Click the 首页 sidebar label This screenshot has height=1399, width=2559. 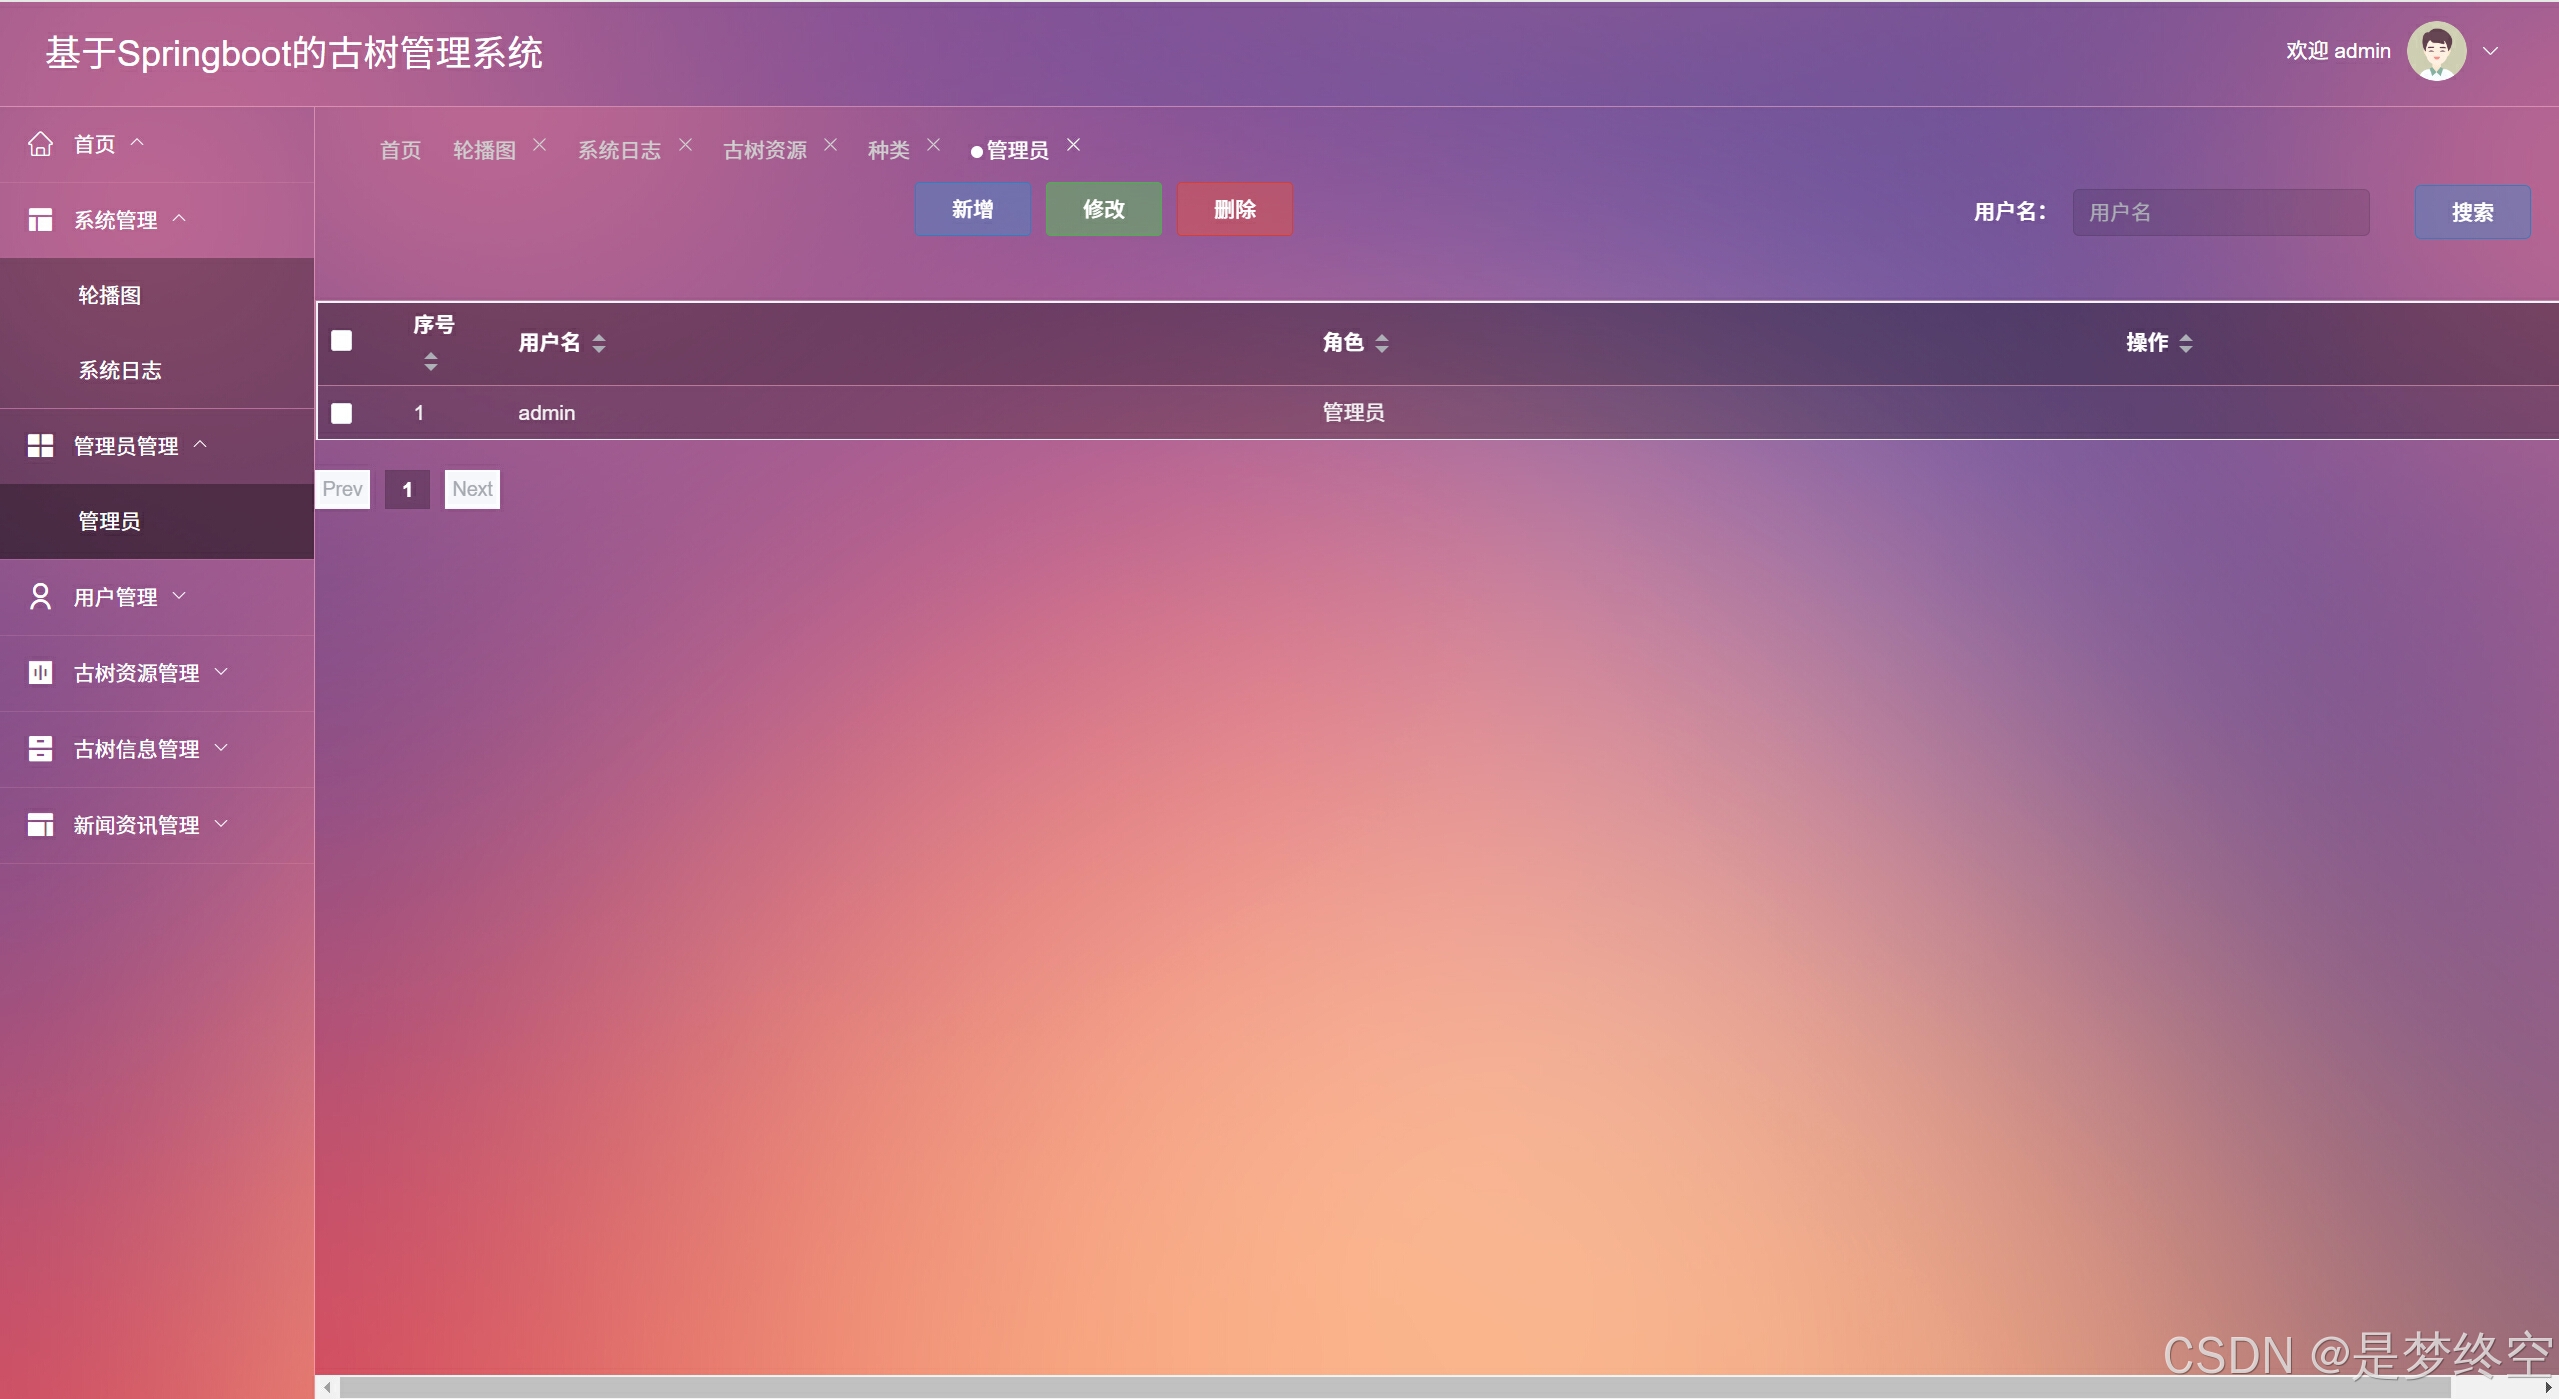coord(95,144)
